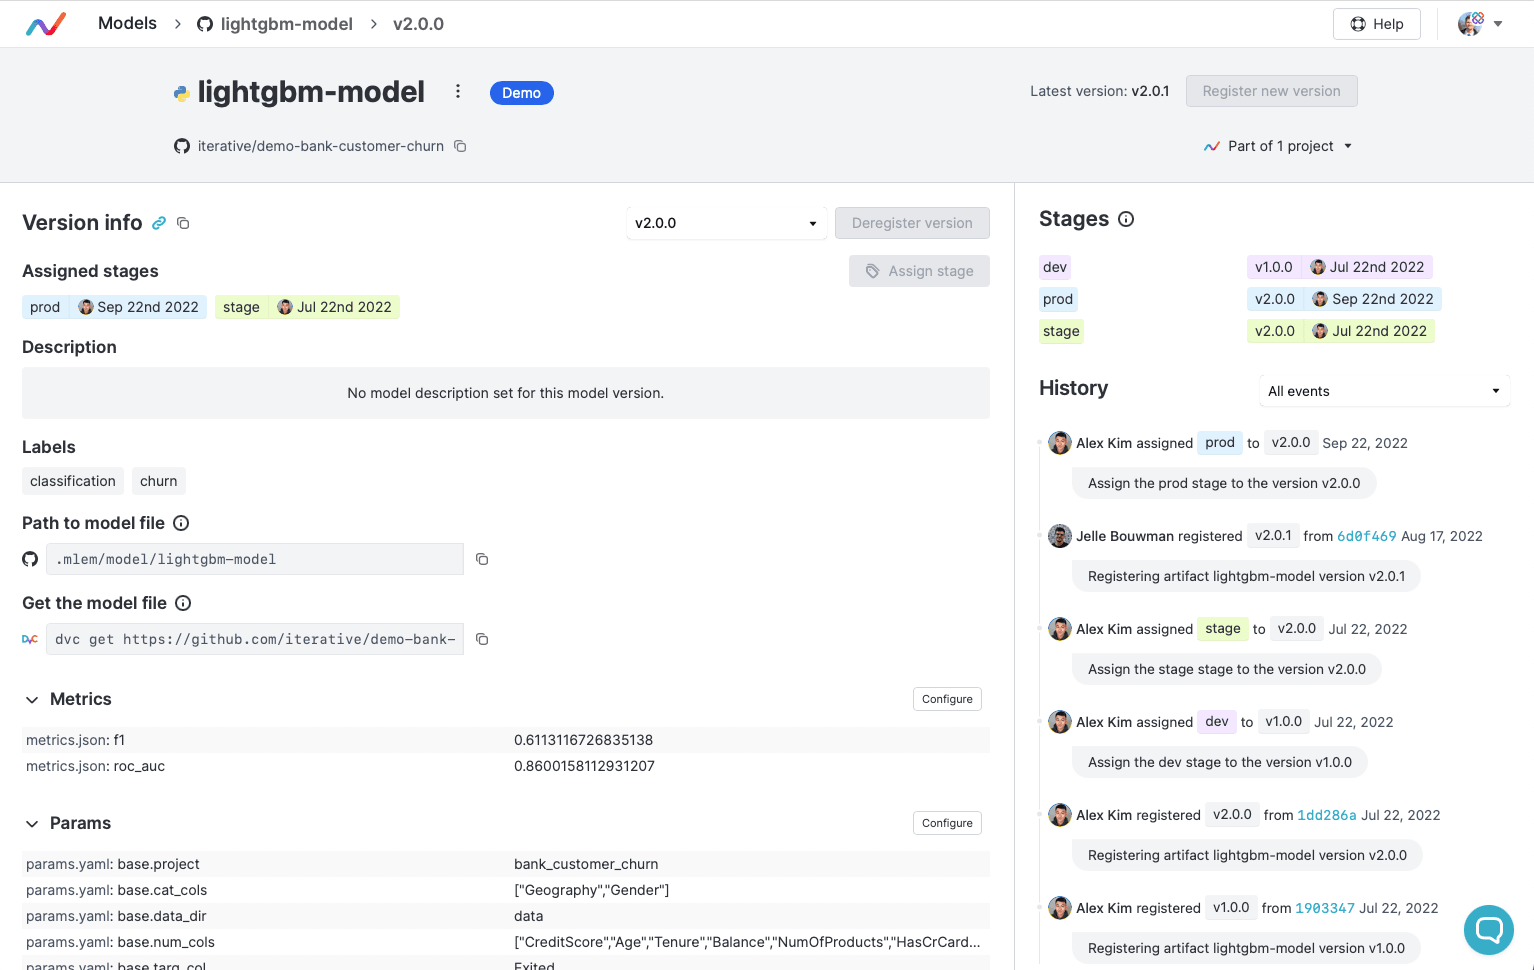Click Latest version: v2.0.1 text
Viewport: 1534px width, 970px height.
(x=1099, y=91)
